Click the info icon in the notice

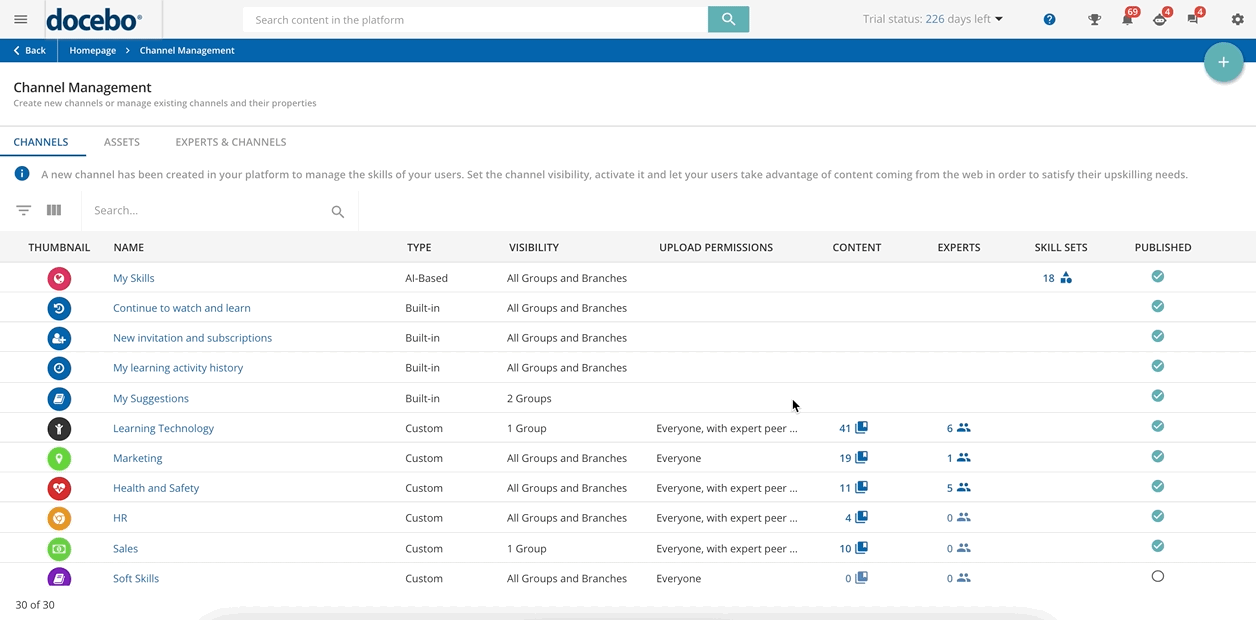coord(21,174)
